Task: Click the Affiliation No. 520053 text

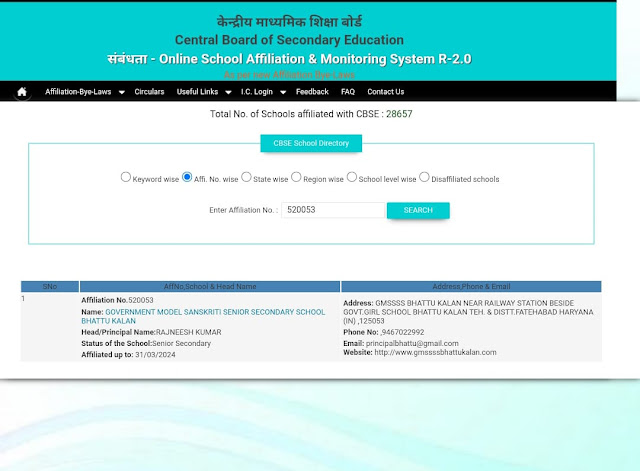Action: [x=117, y=300]
